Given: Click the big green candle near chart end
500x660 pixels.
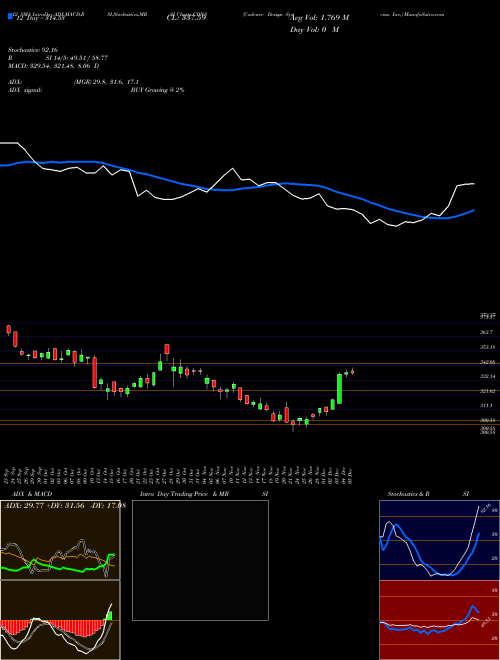Looking at the screenshot, I should click(339, 389).
